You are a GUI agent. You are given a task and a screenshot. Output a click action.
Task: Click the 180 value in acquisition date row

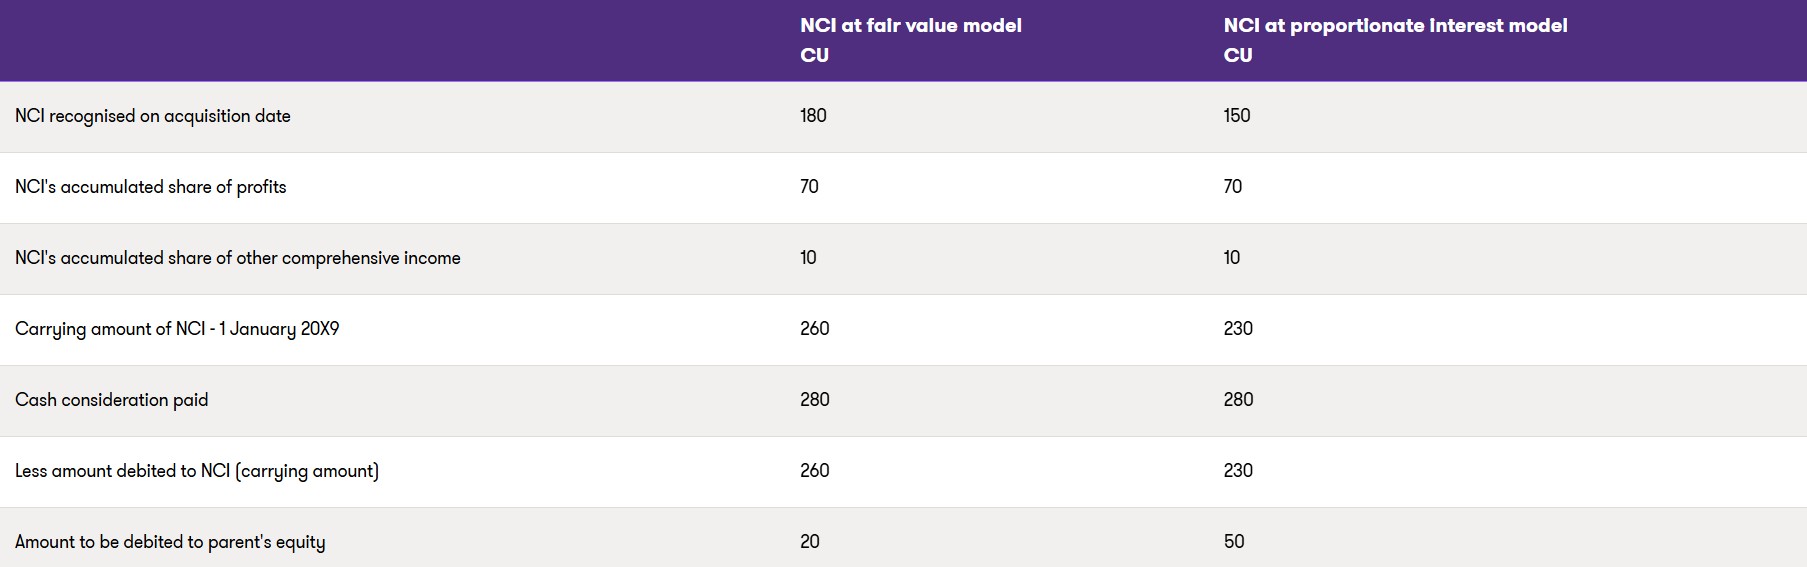point(813,116)
